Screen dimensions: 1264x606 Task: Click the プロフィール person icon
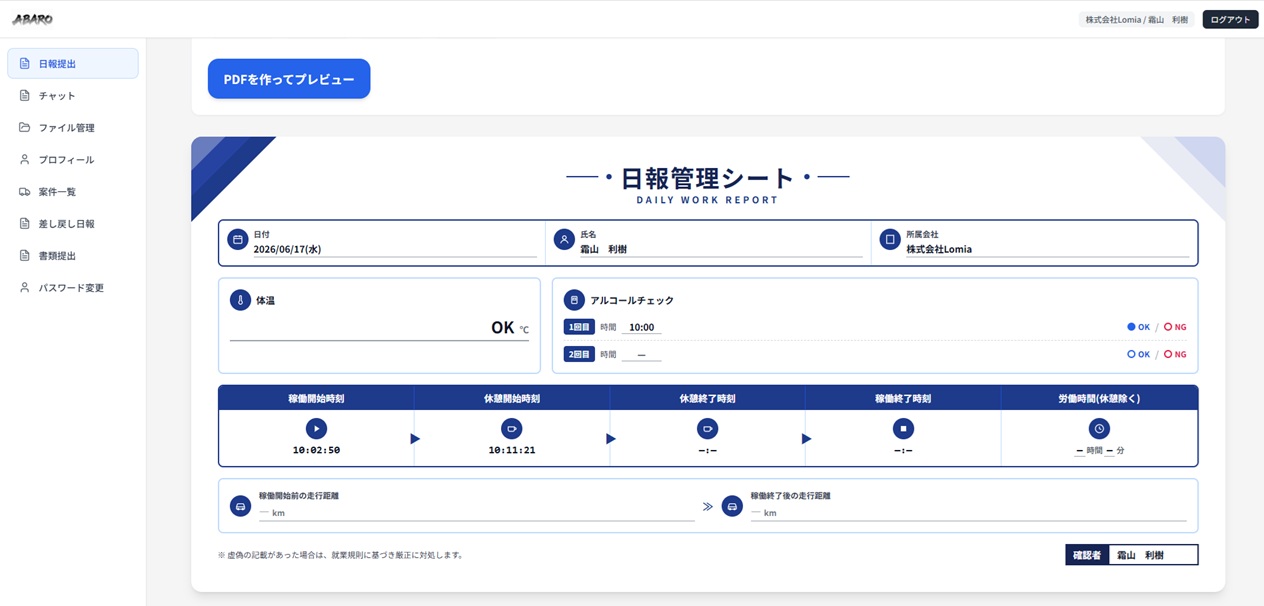click(25, 159)
